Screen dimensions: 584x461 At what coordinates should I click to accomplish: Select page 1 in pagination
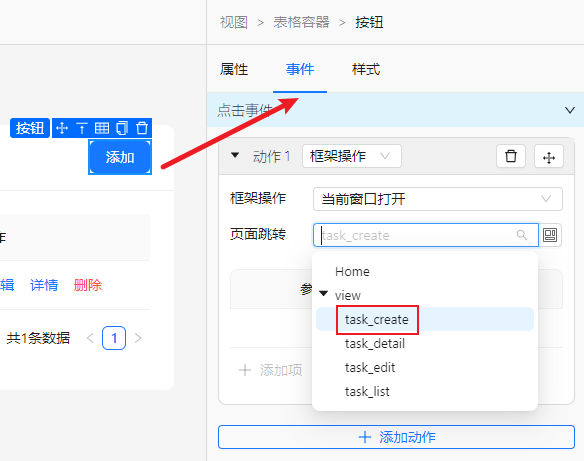[114, 338]
